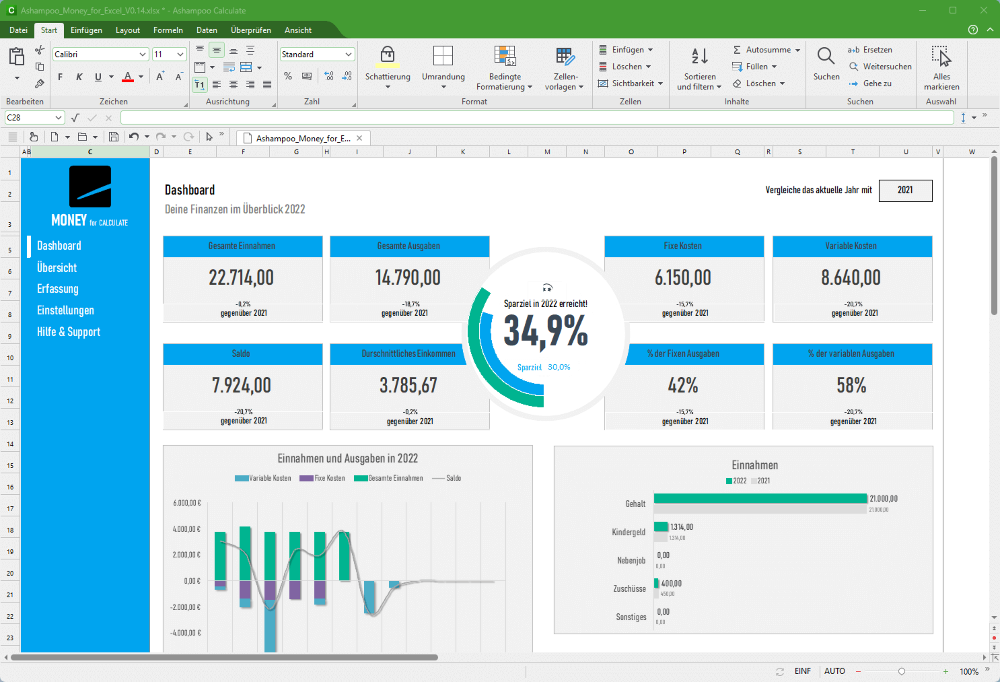Open the Autosumme dropdown arrow
This screenshot has height=682, width=1000.
click(x=796, y=49)
